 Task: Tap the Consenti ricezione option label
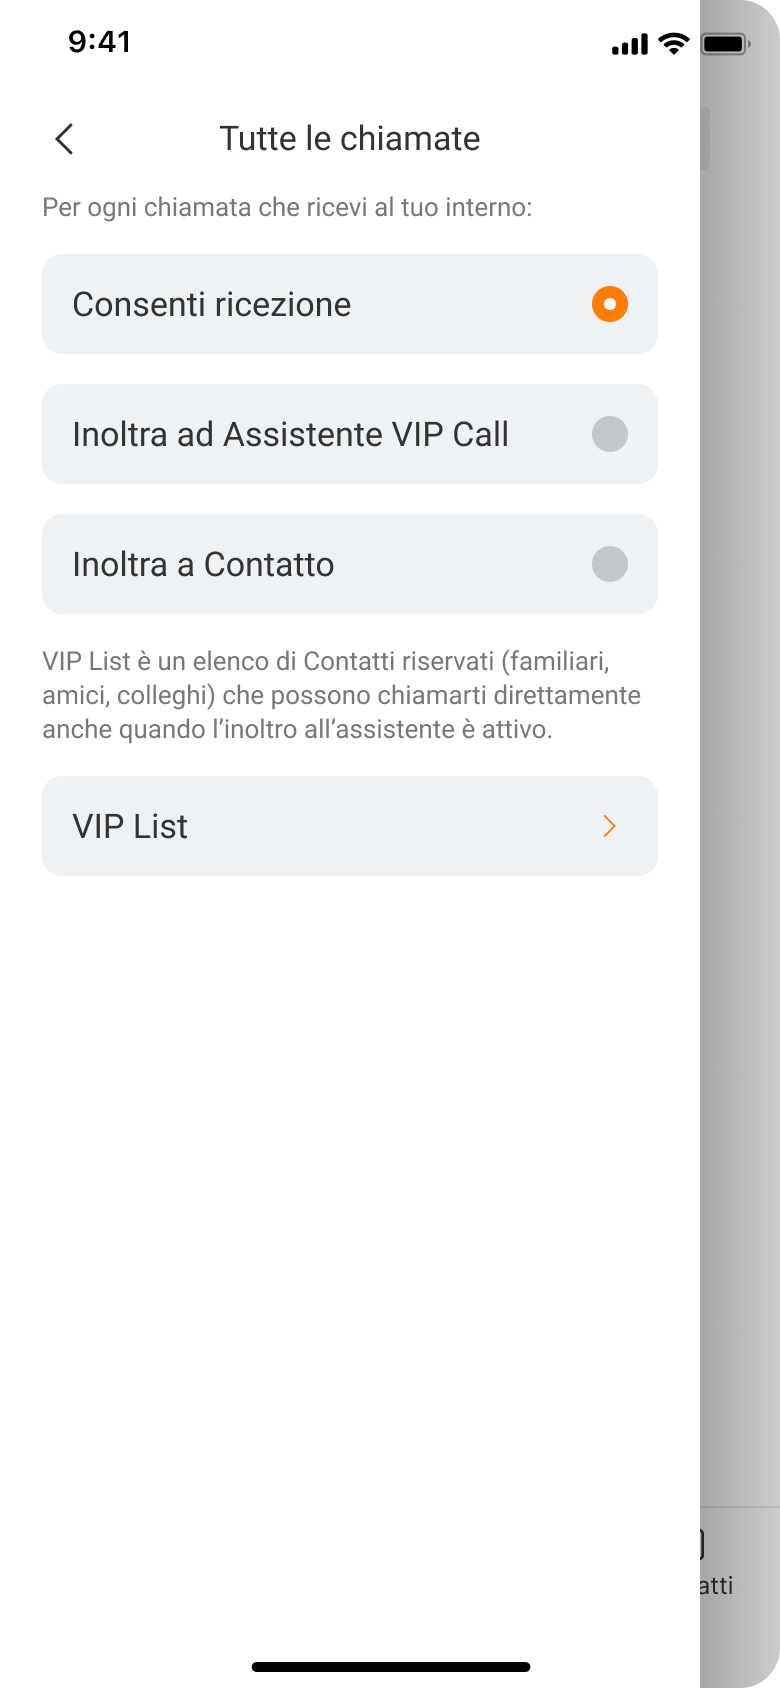click(212, 305)
